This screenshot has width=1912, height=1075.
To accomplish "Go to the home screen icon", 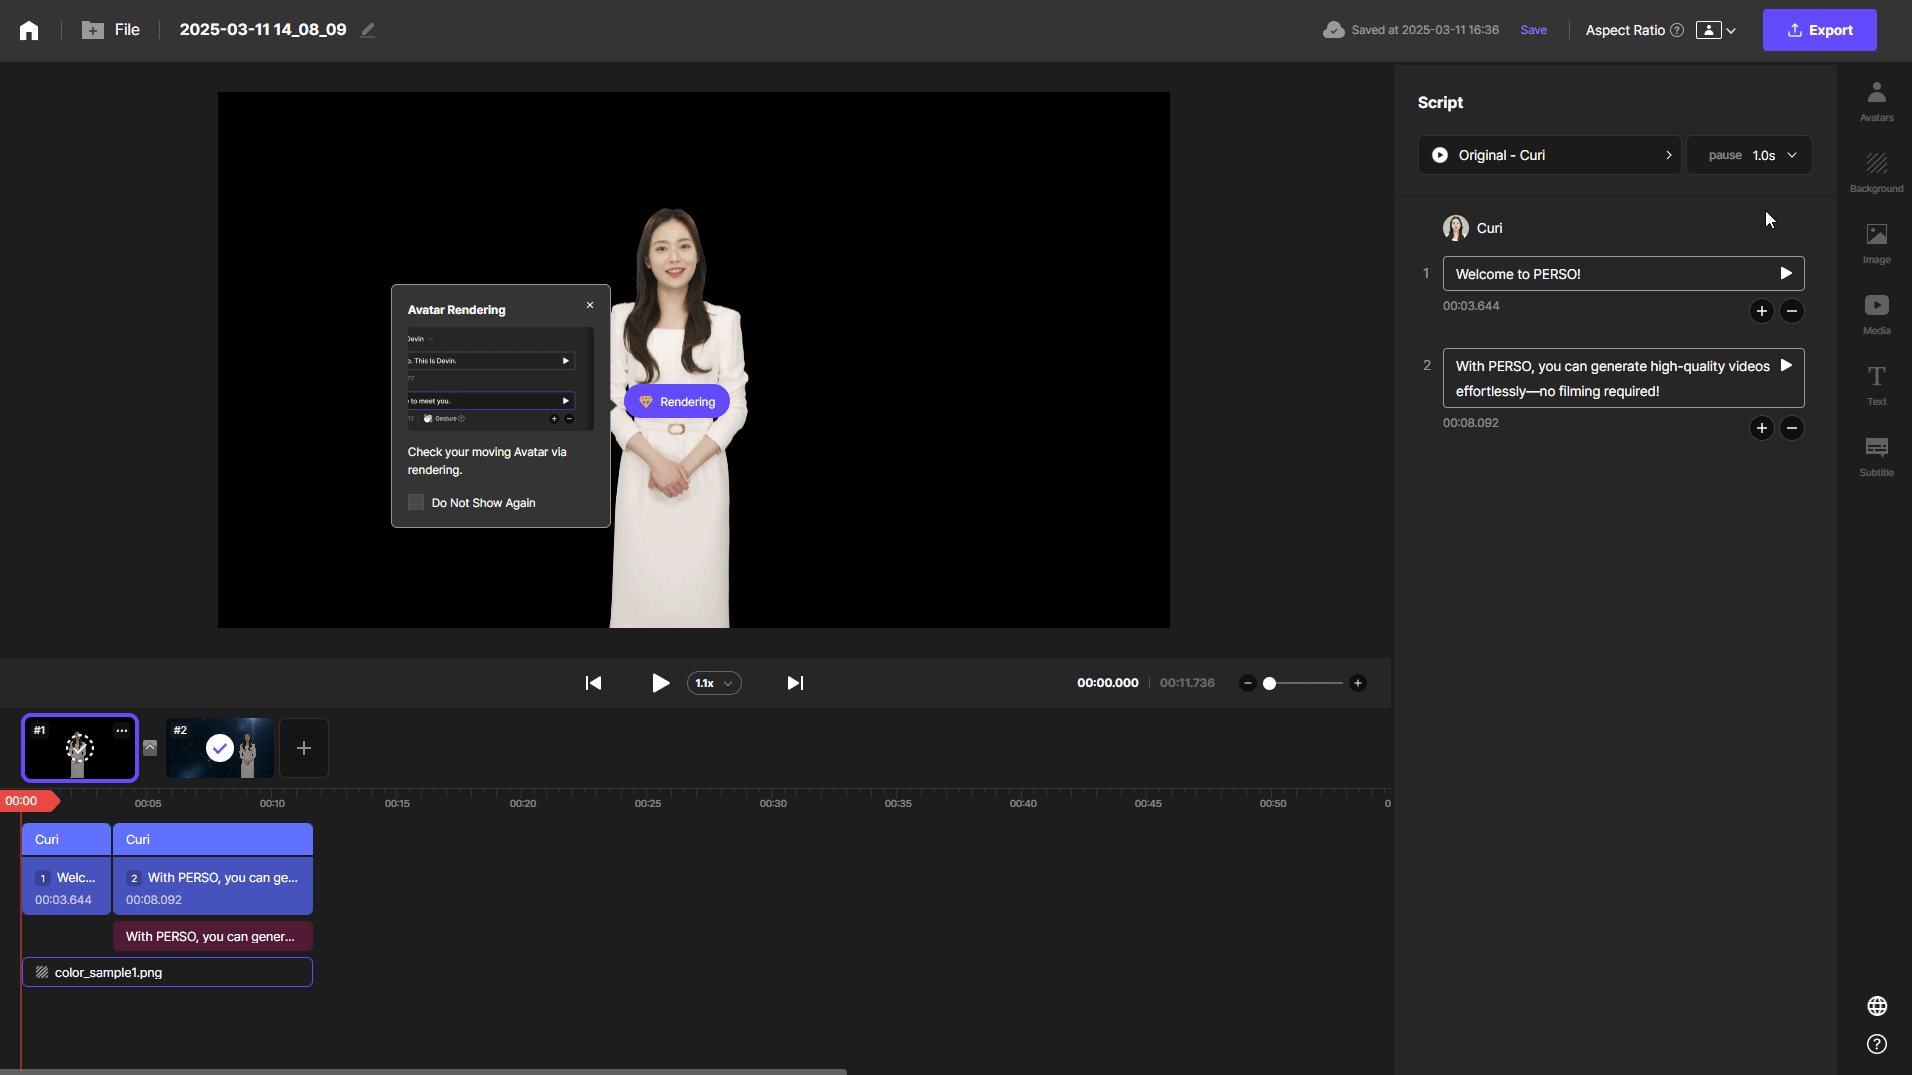I will point(29,30).
